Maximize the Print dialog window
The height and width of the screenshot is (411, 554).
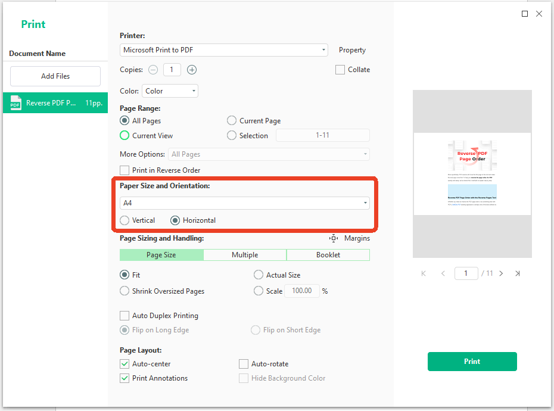[x=525, y=14]
